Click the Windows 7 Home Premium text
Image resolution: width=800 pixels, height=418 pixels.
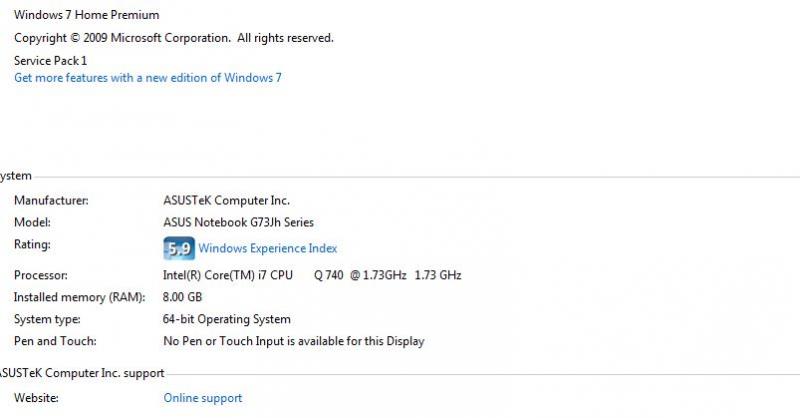point(86,16)
